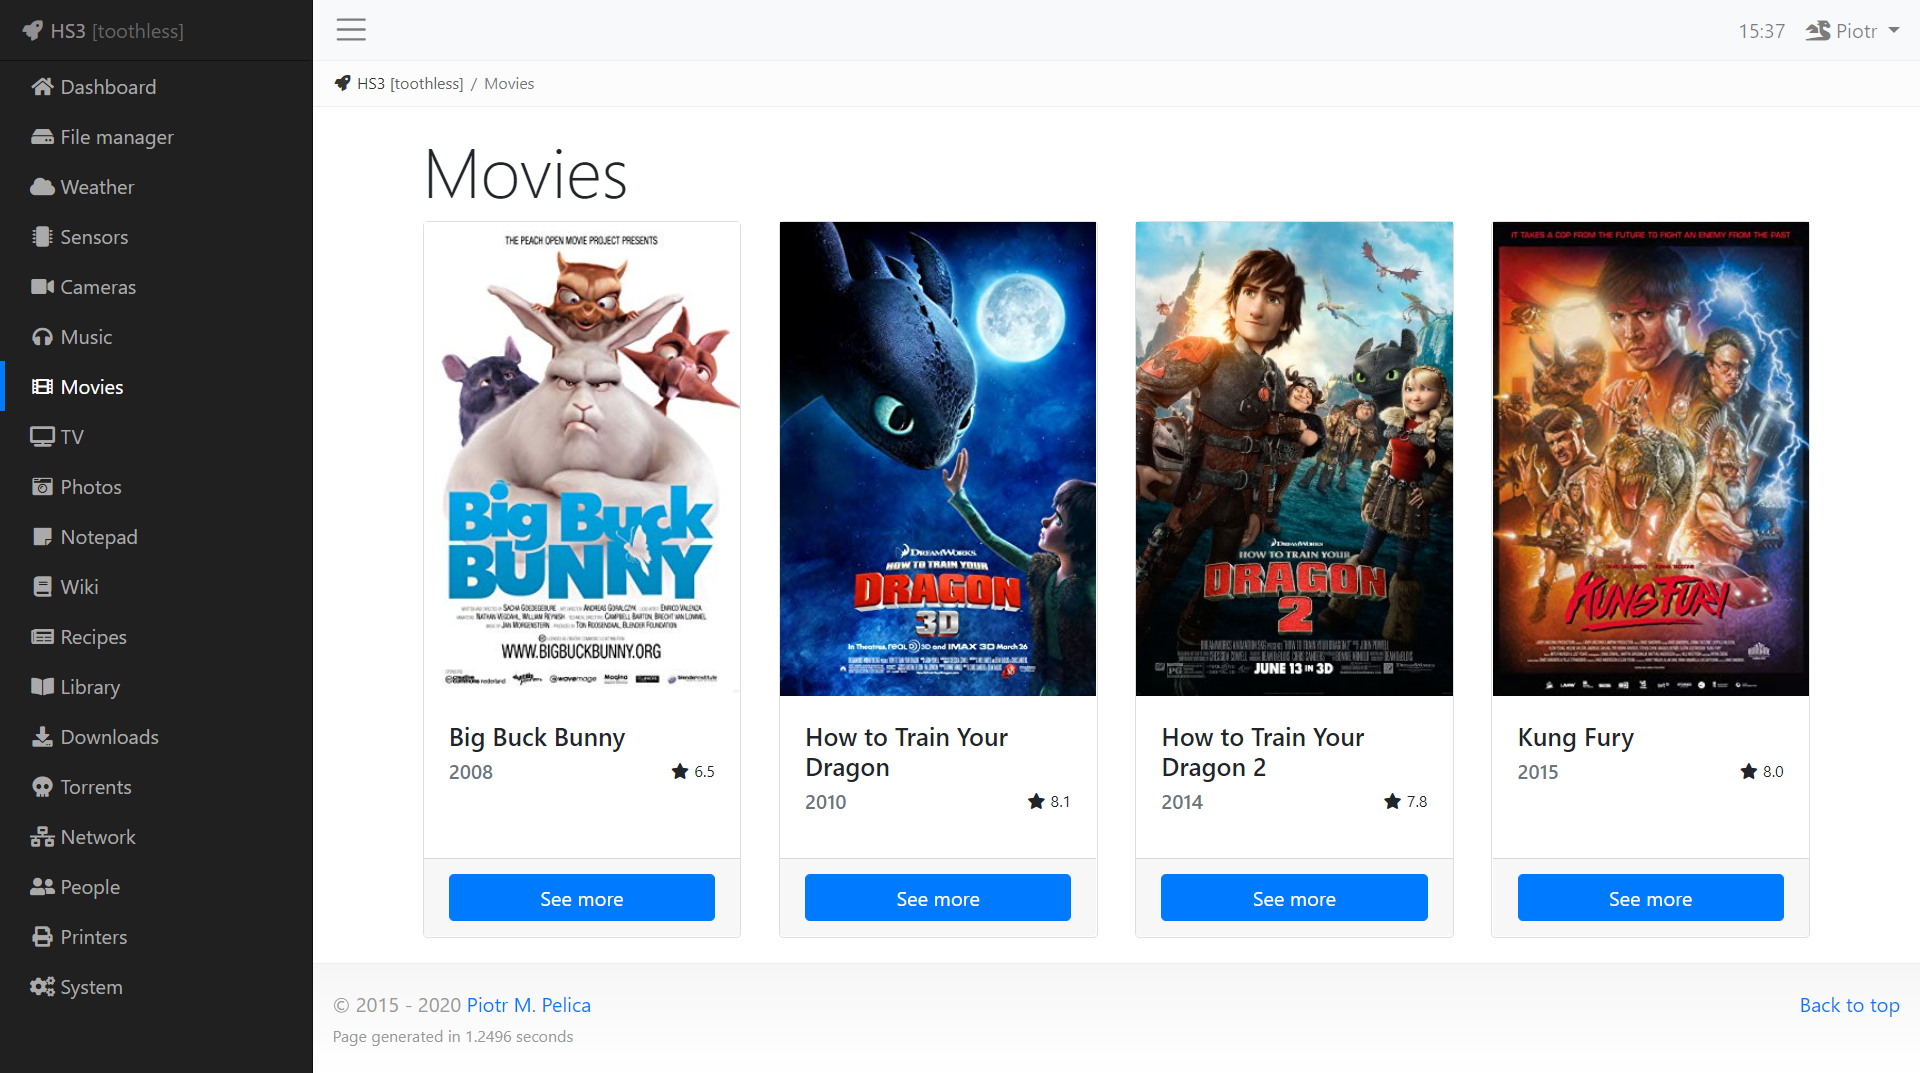Click the Music headphones icon
This screenshot has height=1073, width=1920.
pyautogui.click(x=42, y=337)
